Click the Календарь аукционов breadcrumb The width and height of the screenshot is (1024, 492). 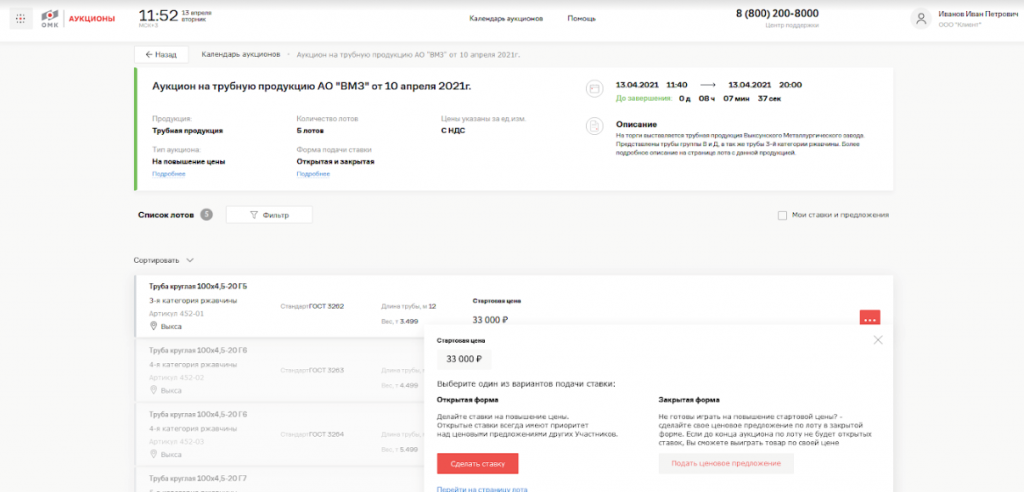[x=240, y=54]
